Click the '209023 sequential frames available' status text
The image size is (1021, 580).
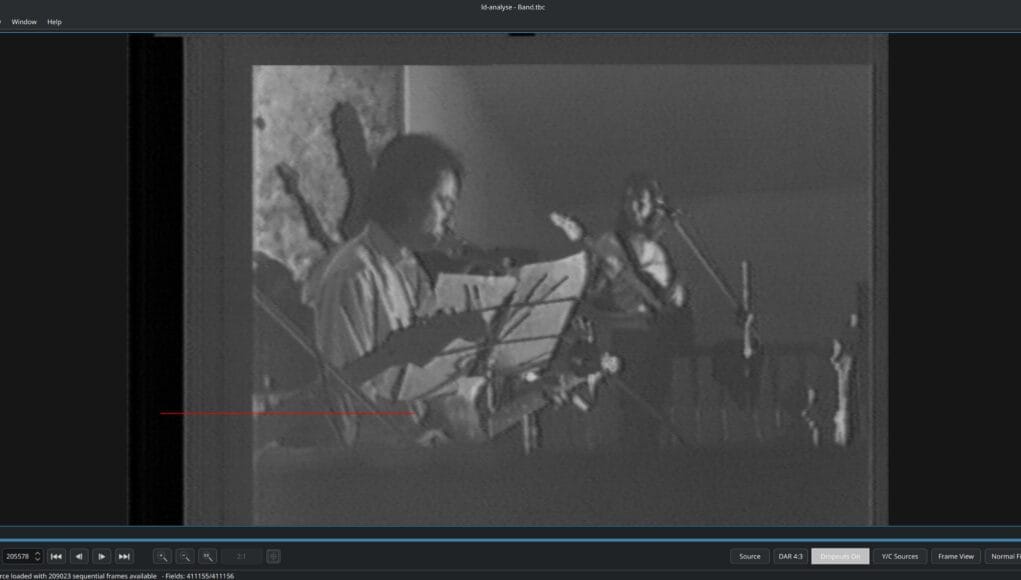(x=102, y=575)
